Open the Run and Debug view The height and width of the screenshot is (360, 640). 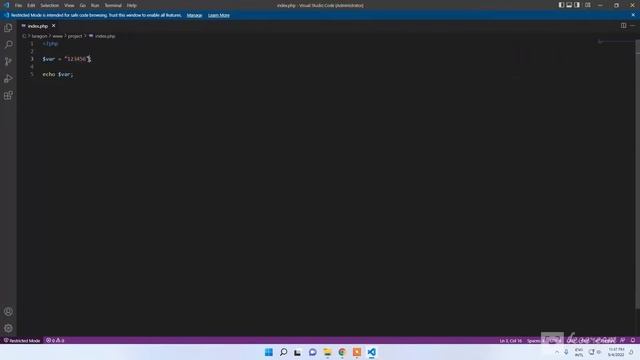click(8, 78)
